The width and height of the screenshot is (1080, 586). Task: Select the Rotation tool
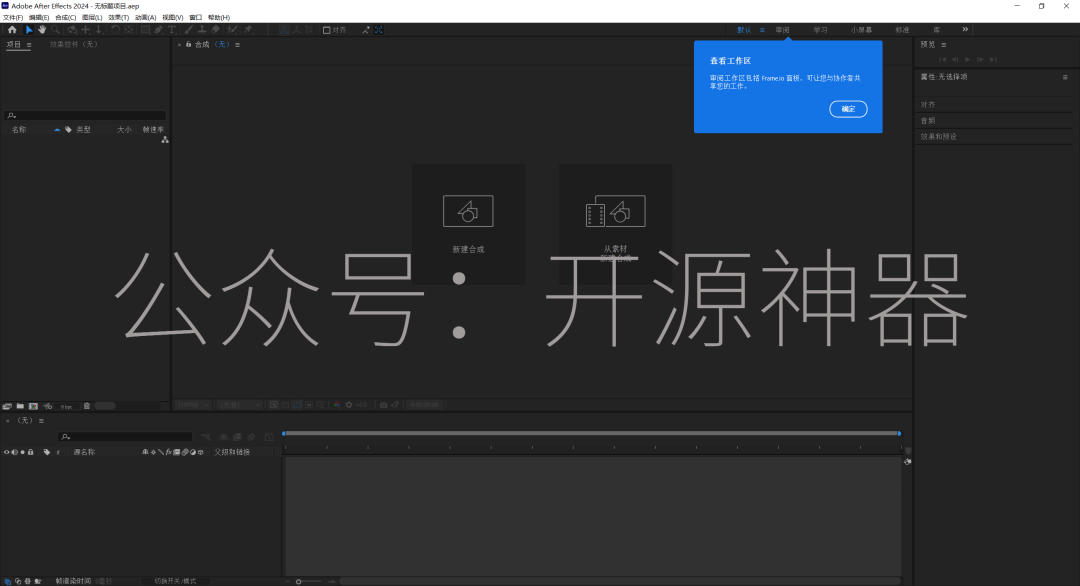click(x=115, y=30)
